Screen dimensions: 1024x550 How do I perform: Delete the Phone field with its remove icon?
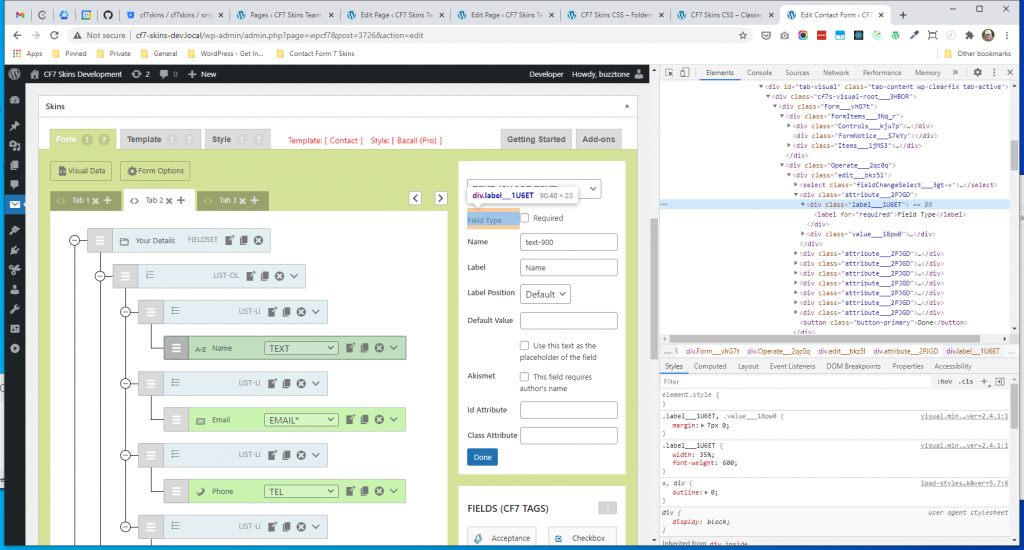point(380,492)
